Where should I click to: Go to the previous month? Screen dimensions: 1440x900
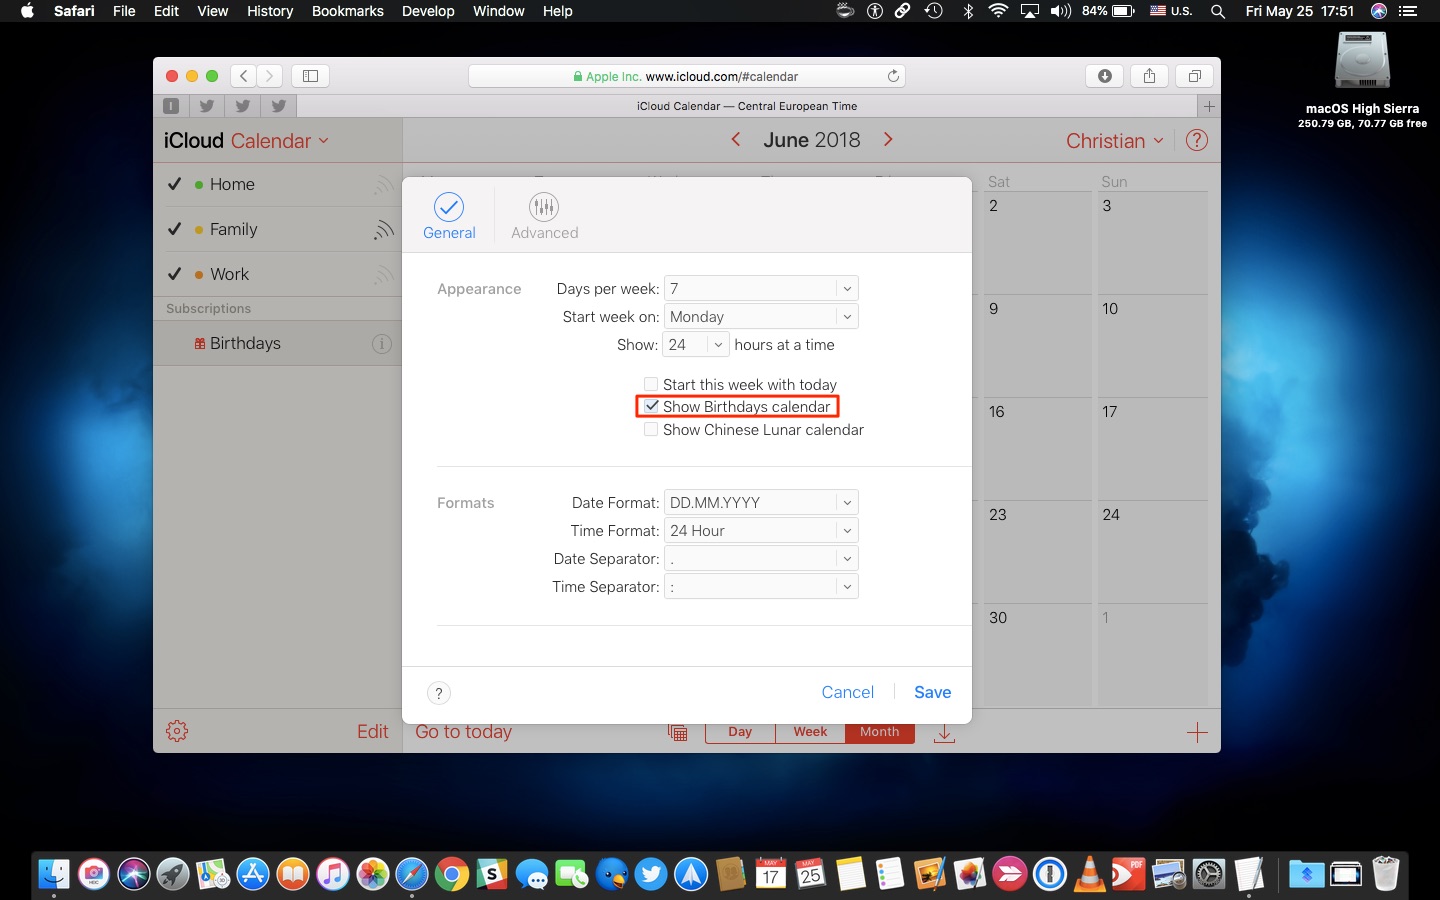point(736,140)
